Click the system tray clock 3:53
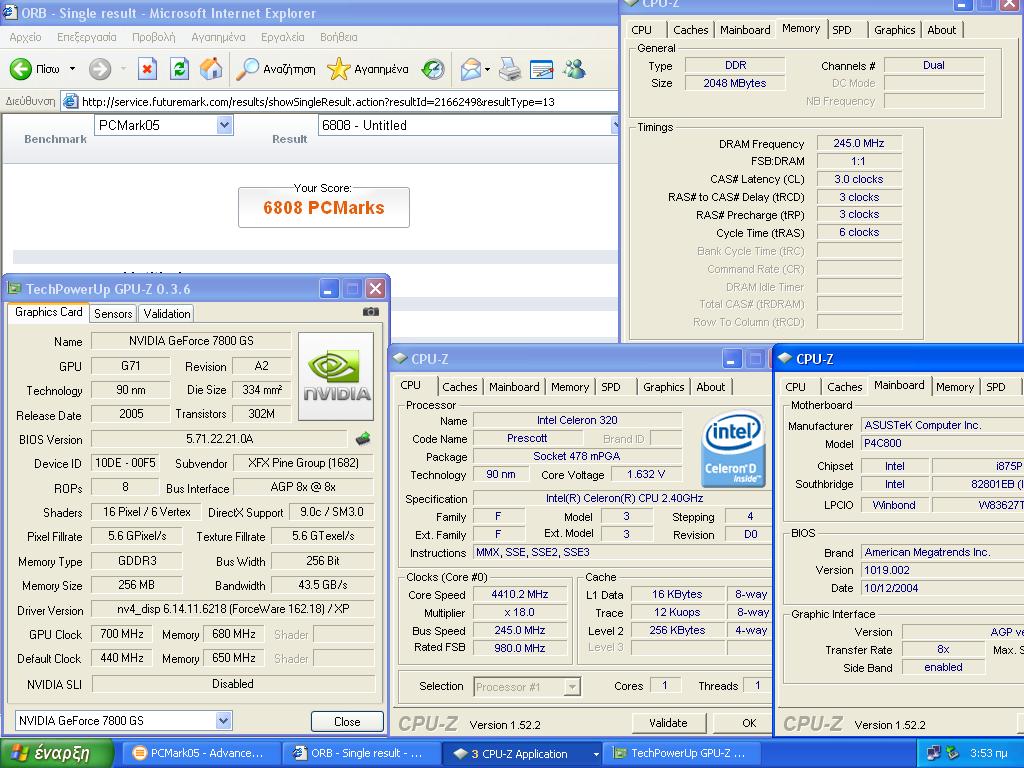Screen dimensions: 1024x768 pos(989,753)
